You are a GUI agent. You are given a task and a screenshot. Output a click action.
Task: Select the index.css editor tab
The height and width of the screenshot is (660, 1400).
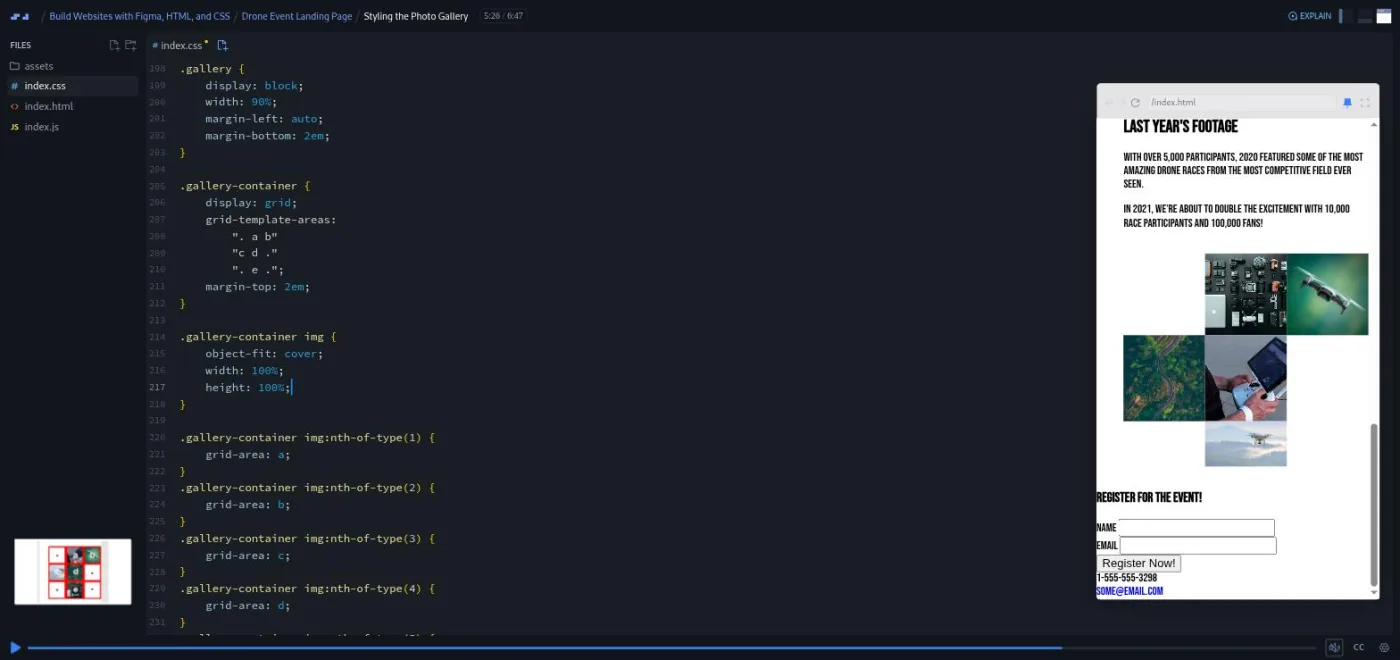(x=180, y=45)
